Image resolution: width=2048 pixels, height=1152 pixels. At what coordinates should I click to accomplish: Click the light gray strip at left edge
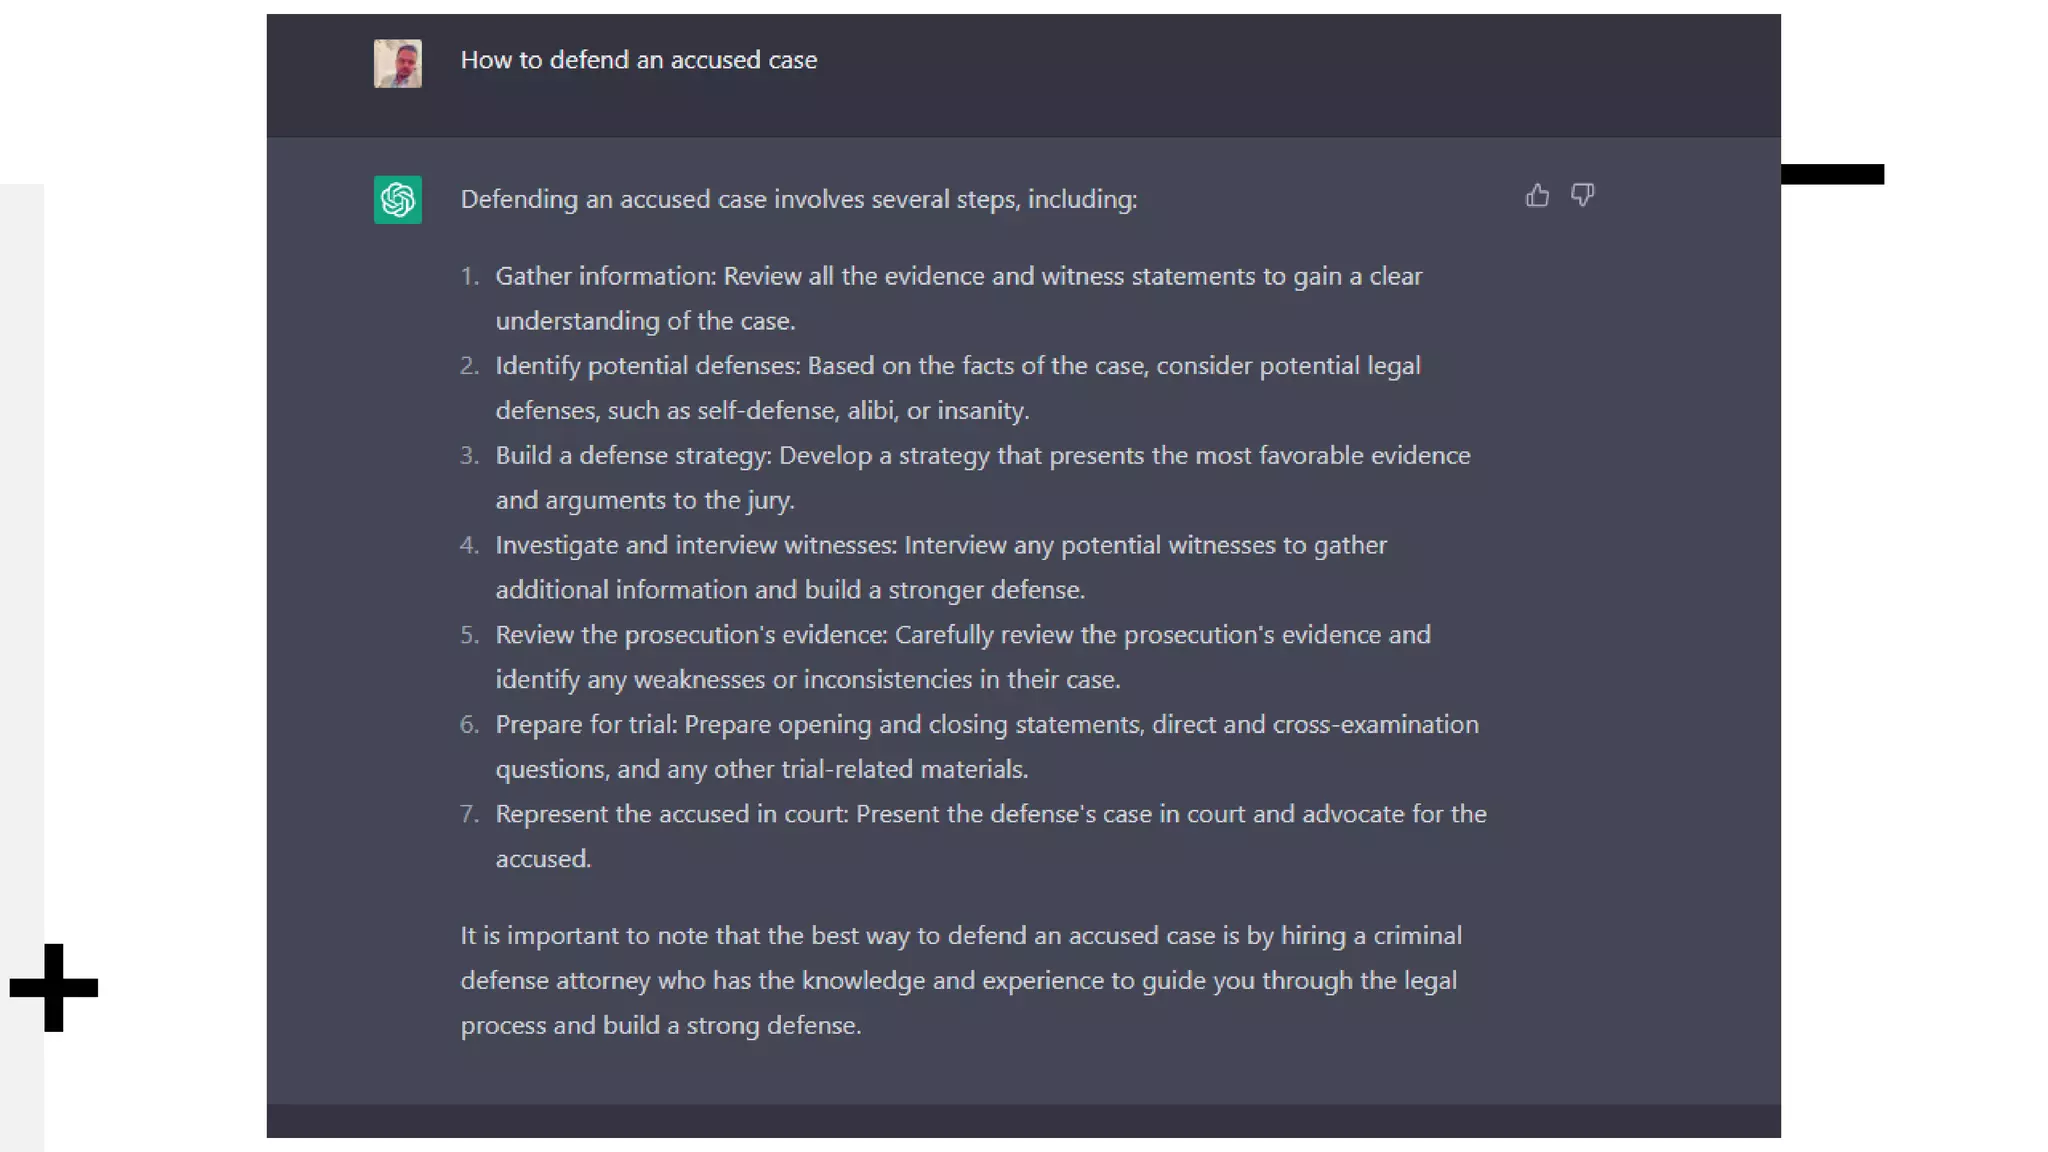coord(21,600)
